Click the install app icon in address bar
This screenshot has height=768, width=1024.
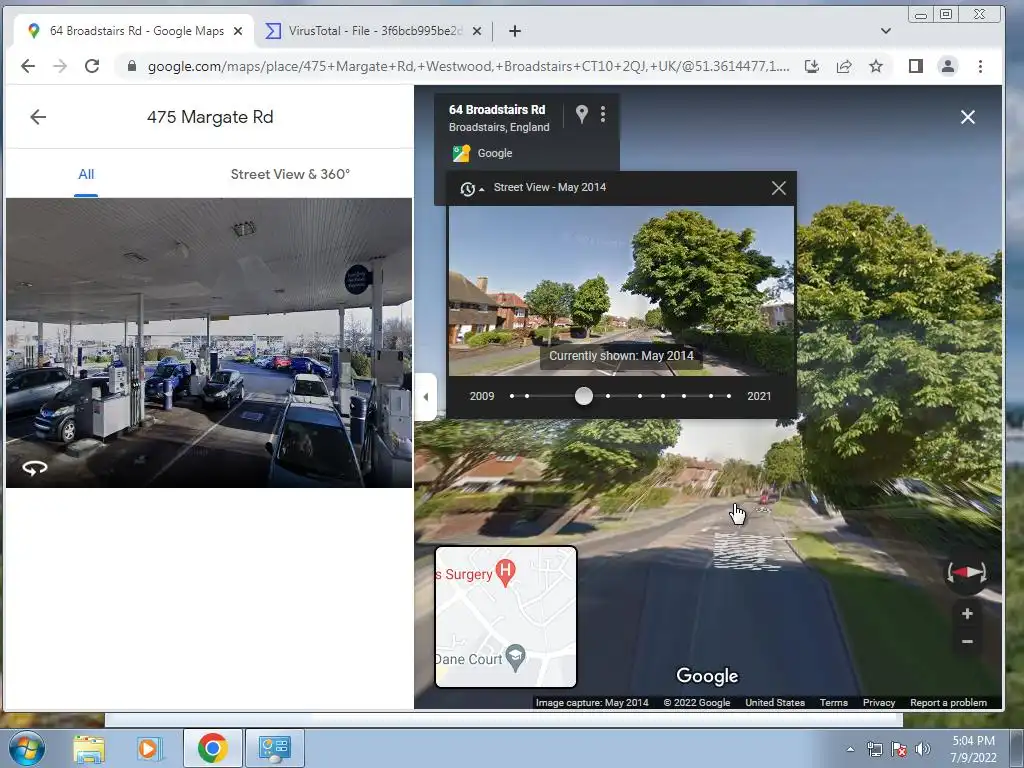click(812, 66)
